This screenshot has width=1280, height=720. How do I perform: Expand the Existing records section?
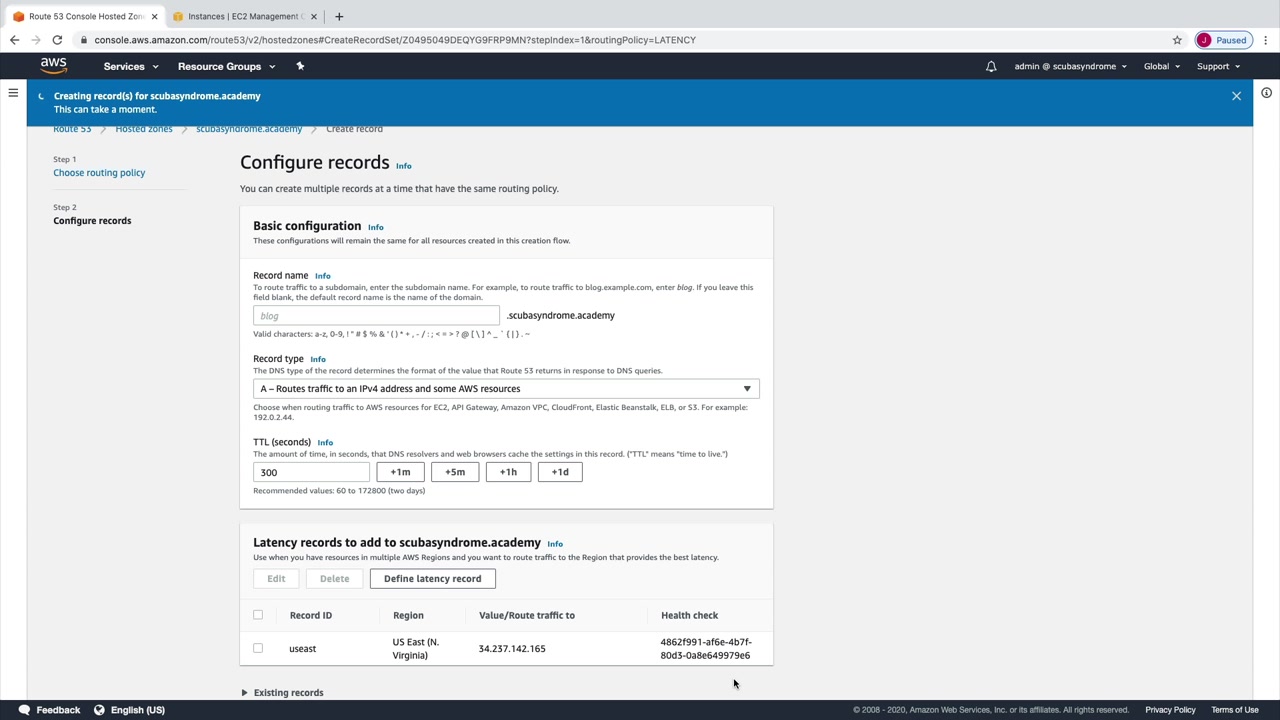[282, 692]
